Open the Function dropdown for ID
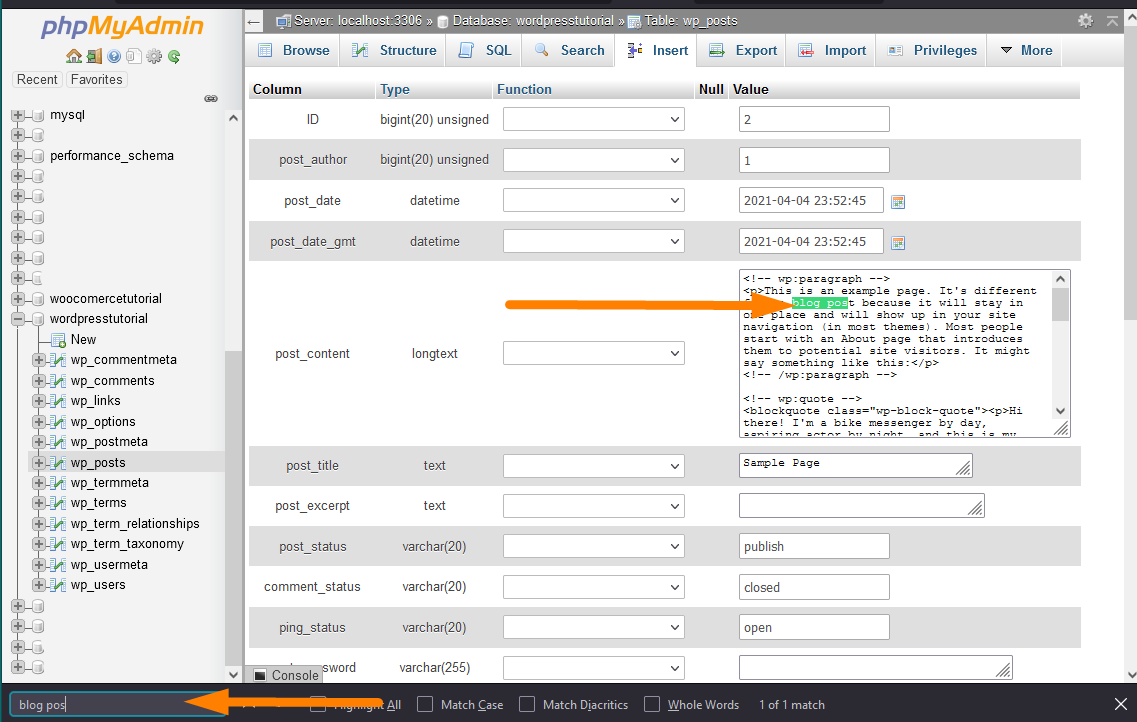This screenshot has width=1137, height=722. 594,120
